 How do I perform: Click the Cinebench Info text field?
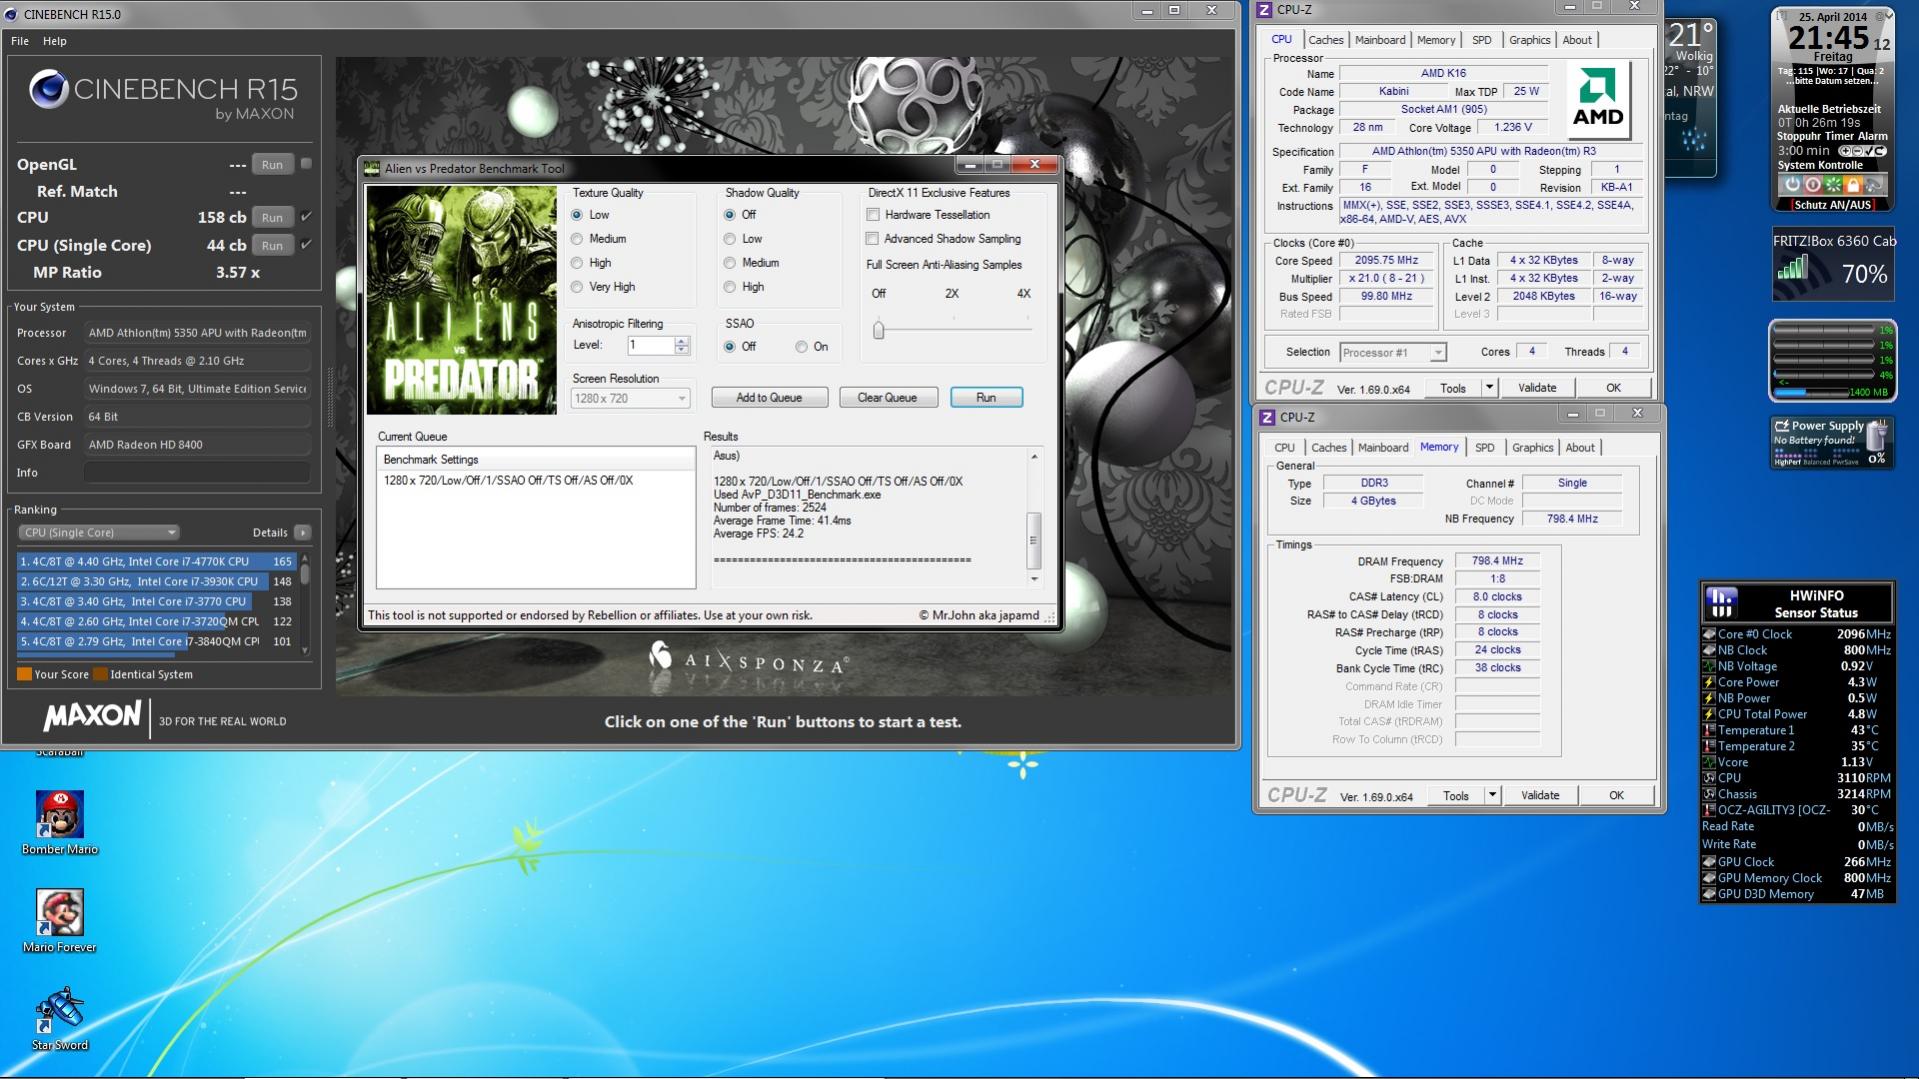(x=197, y=473)
